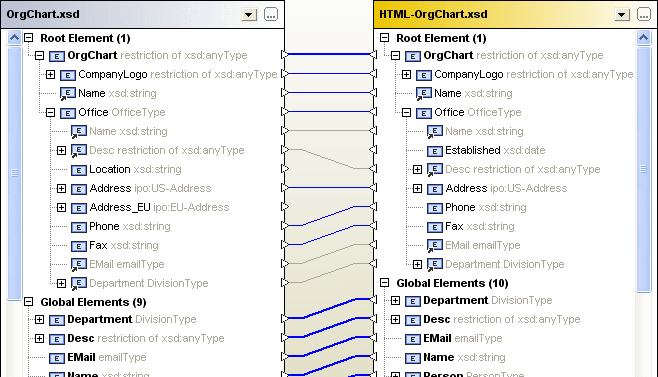Collapse Global Elements (10)
This screenshot has width=658, height=377.
pyautogui.click(x=384, y=283)
